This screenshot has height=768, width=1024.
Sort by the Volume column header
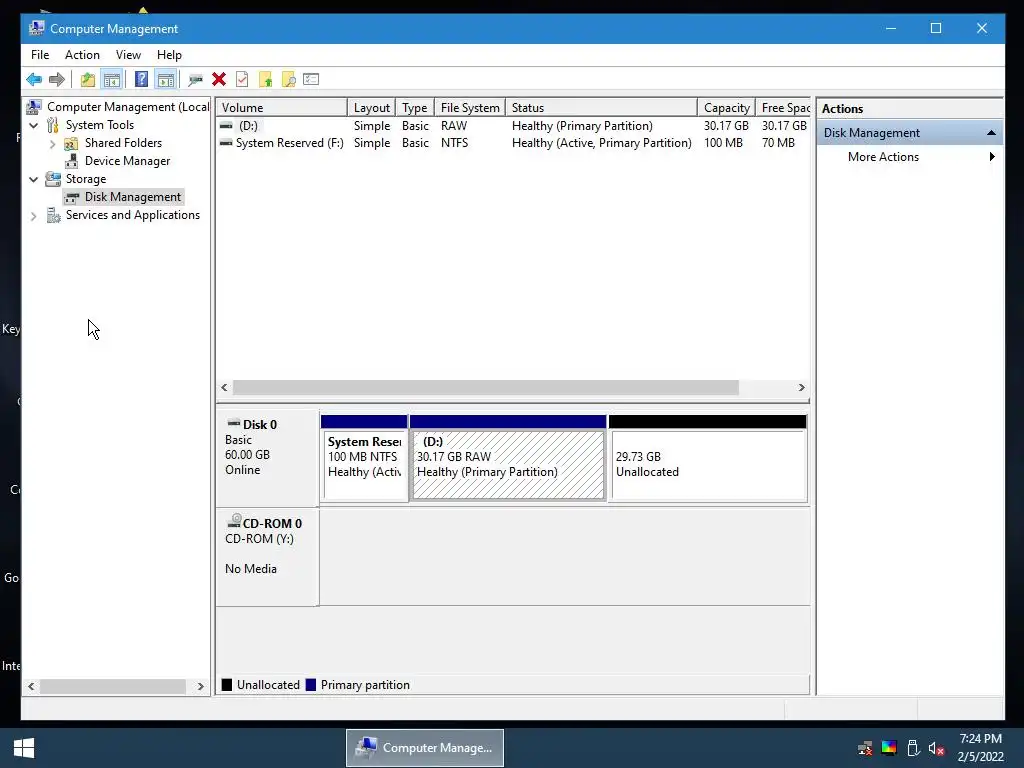point(281,108)
